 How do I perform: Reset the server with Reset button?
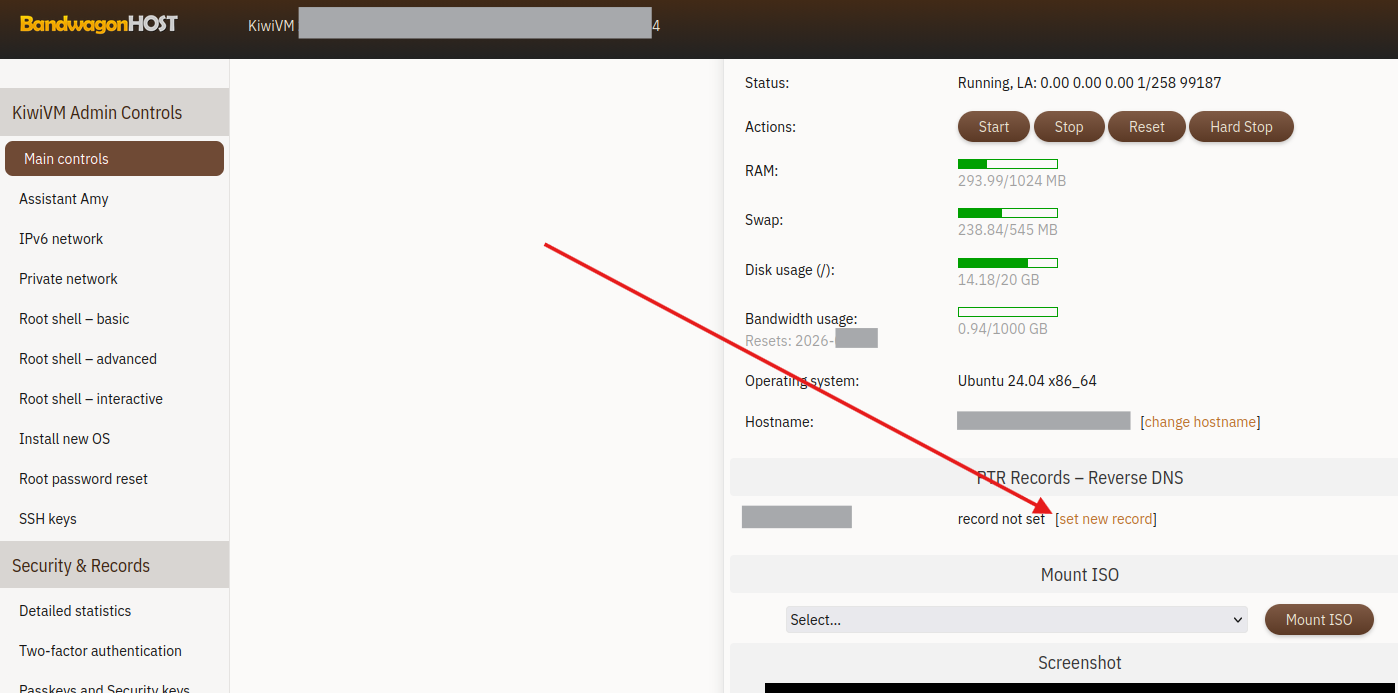point(1147,127)
